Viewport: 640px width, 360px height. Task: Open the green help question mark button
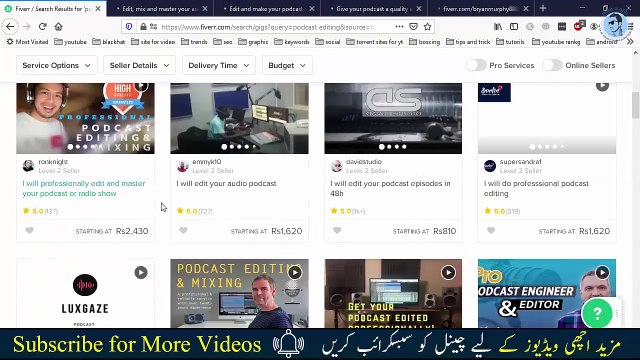click(x=597, y=313)
